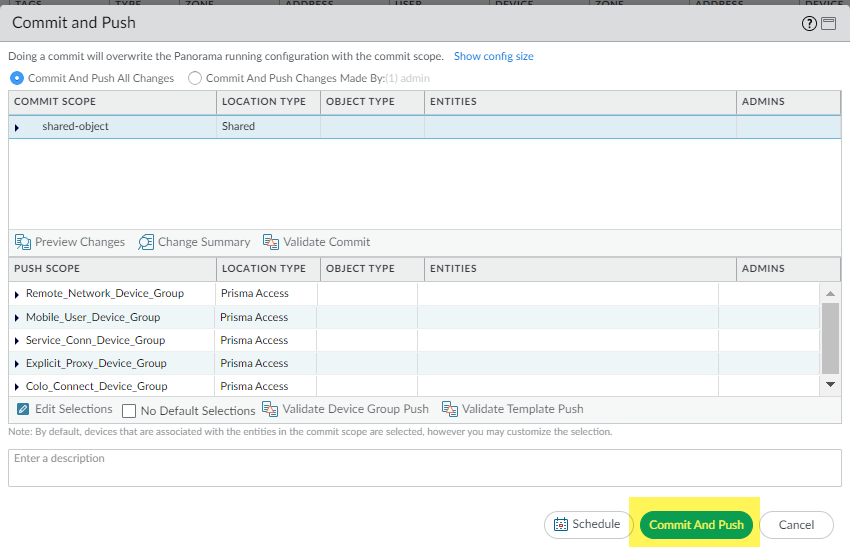Click the Preview Changes icon
Screen dimensions: 850x551
coord(23,242)
